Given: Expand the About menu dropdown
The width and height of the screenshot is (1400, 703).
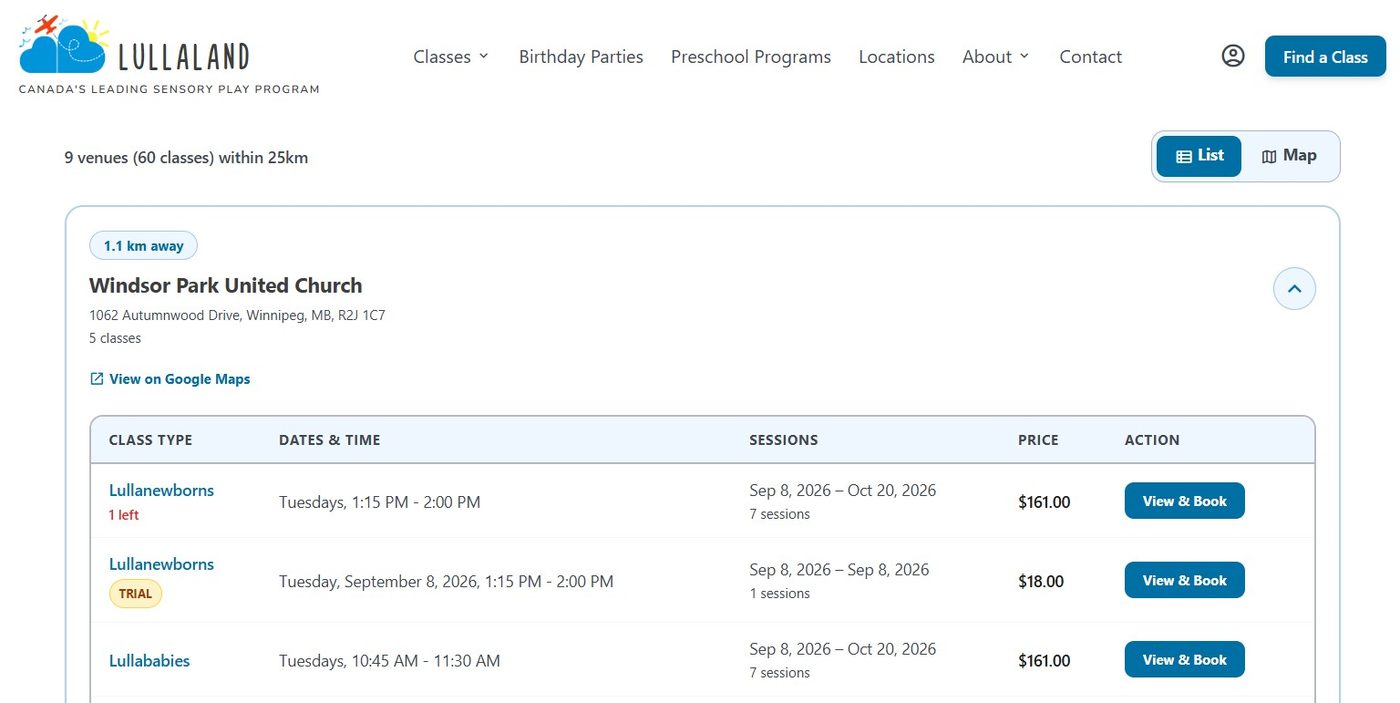Looking at the screenshot, I should [996, 57].
